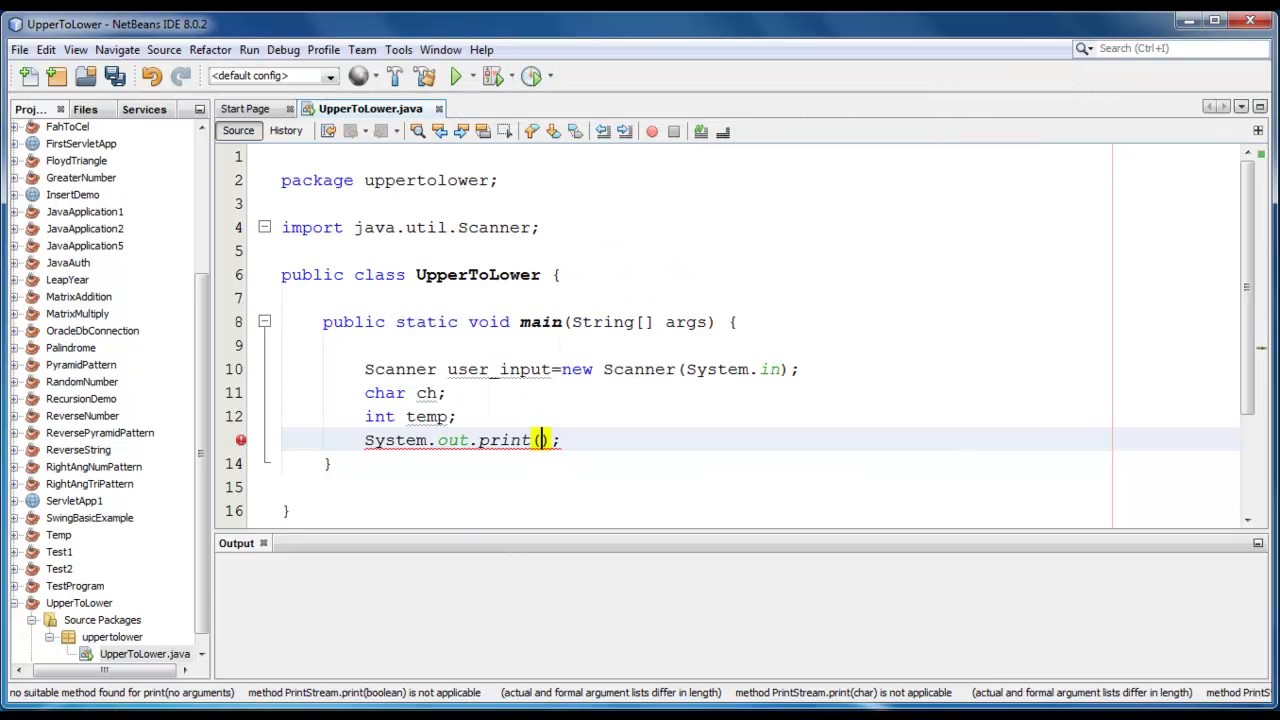Click the Redo toolbar icon
The width and height of the screenshot is (1280, 720).
(180, 76)
